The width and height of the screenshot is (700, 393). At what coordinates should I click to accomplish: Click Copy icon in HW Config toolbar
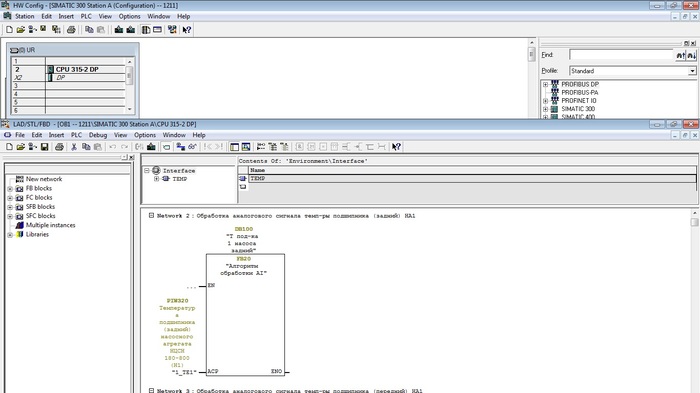pos(89,30)
